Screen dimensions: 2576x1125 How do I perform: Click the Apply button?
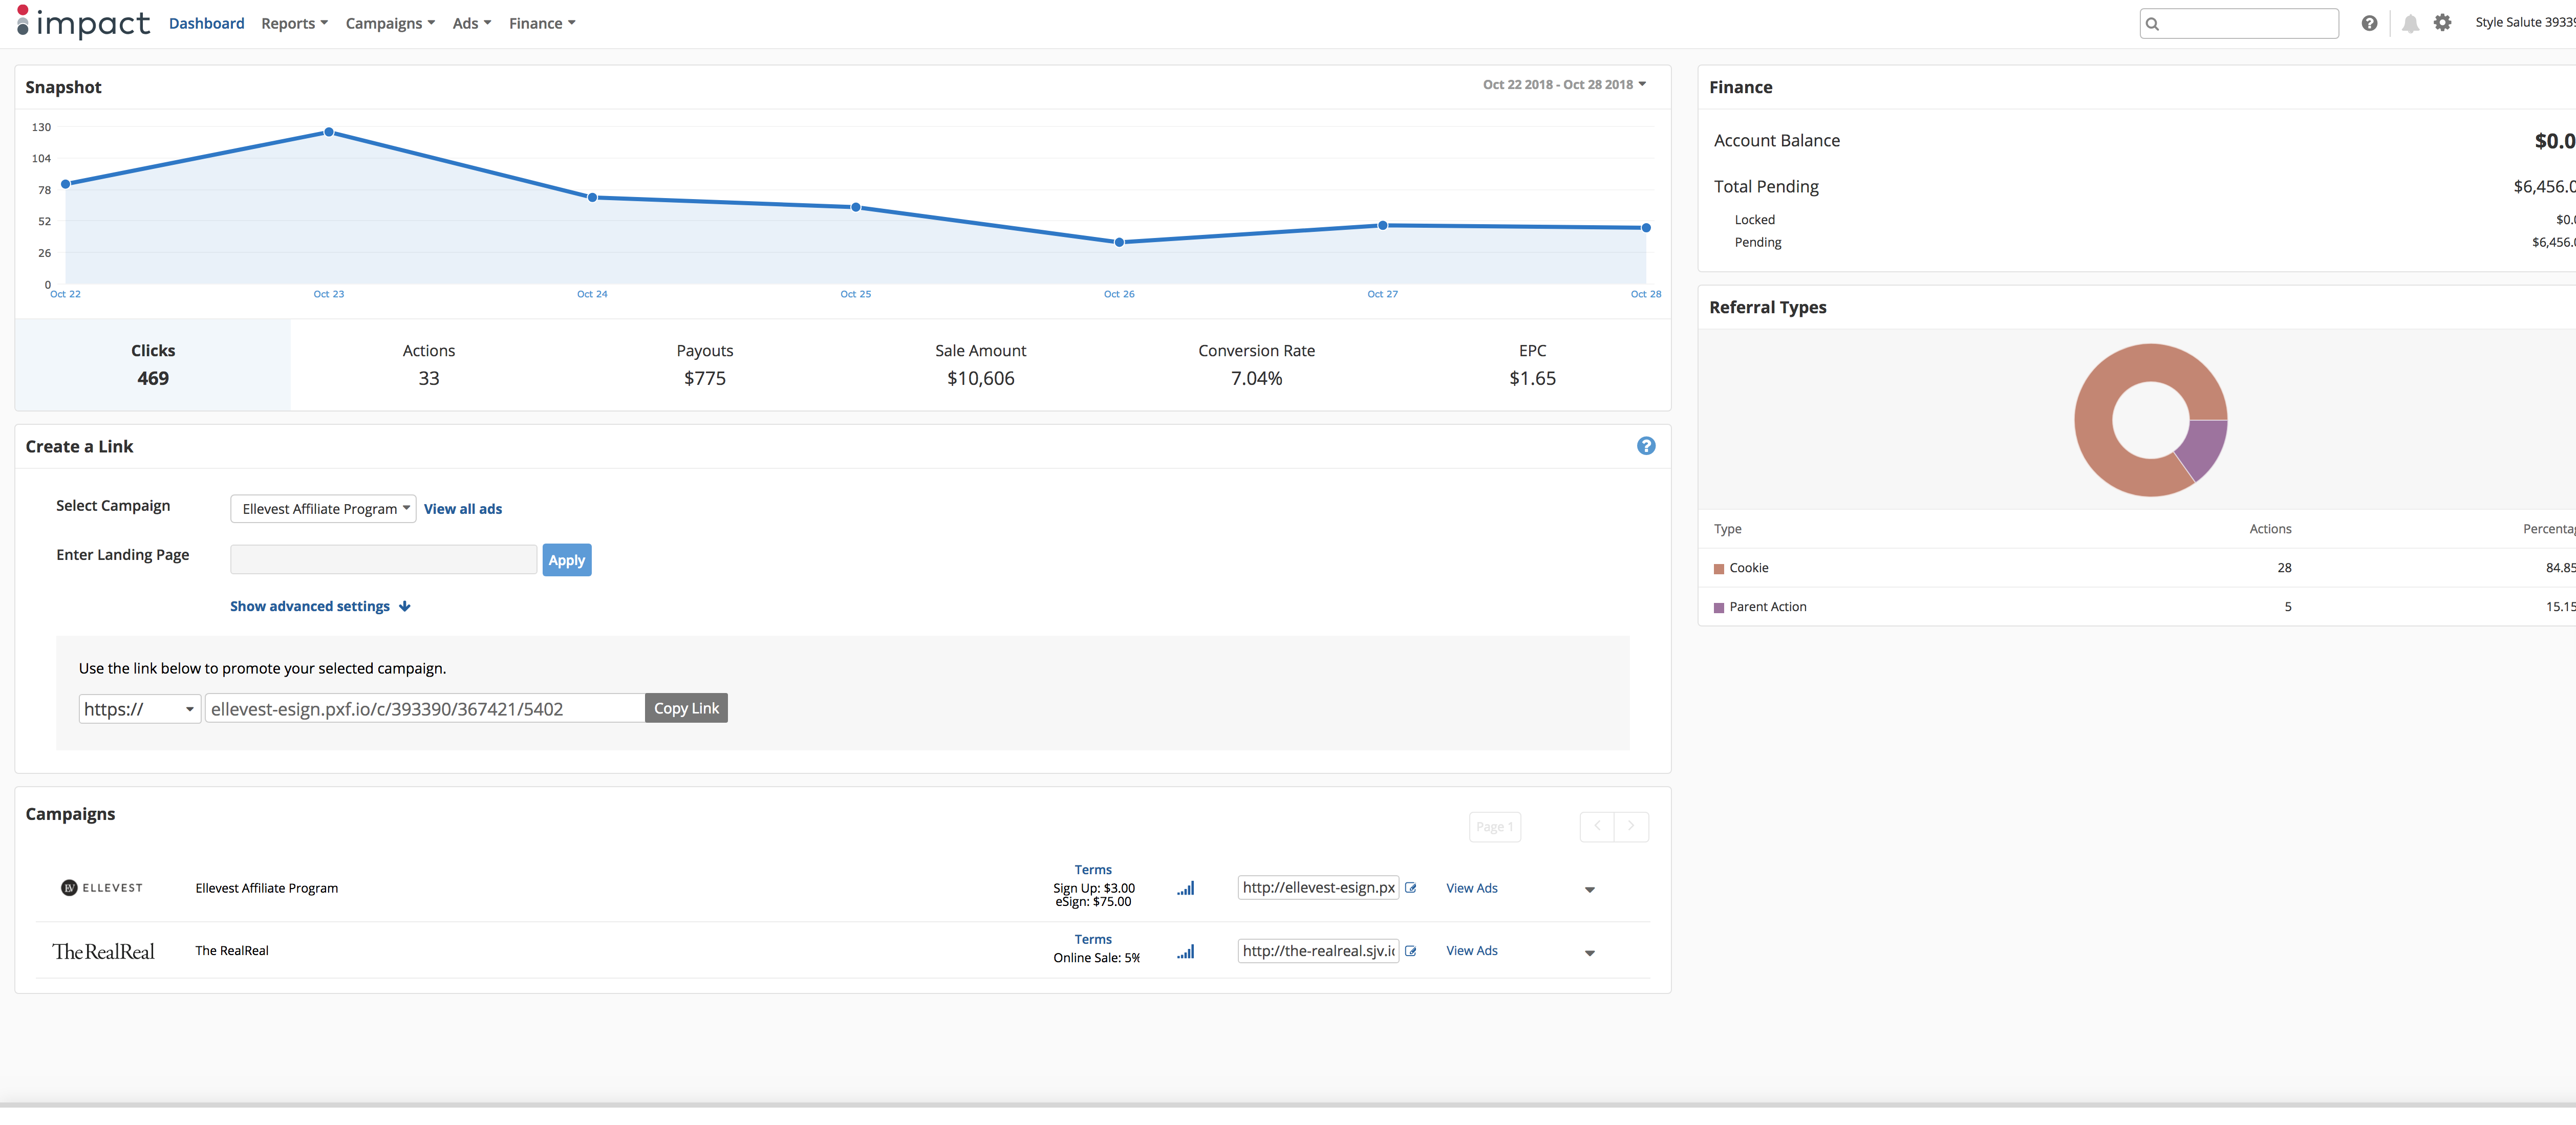click(x=567, y=560)
